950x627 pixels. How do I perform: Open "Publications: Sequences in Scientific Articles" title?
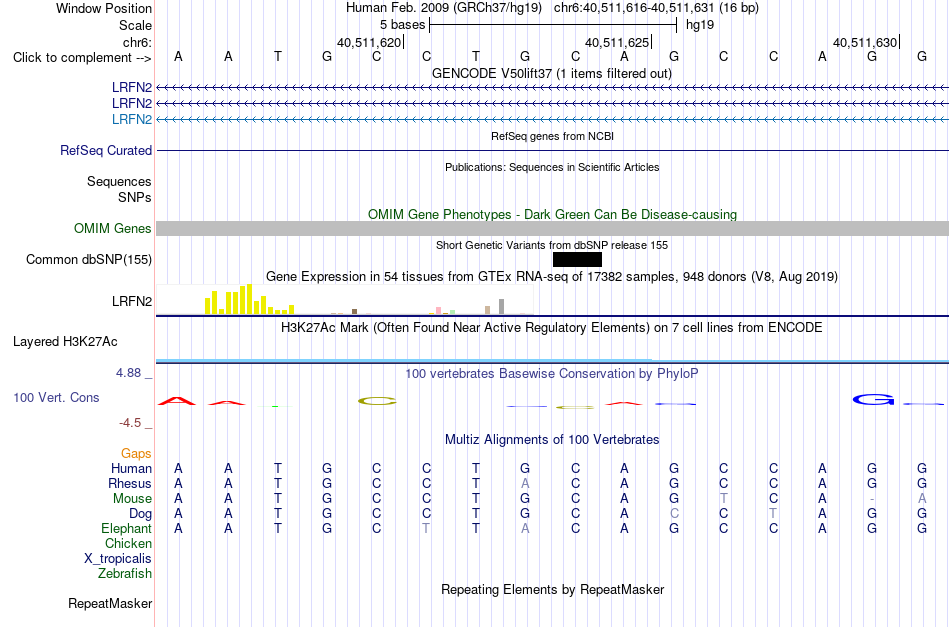552,167
